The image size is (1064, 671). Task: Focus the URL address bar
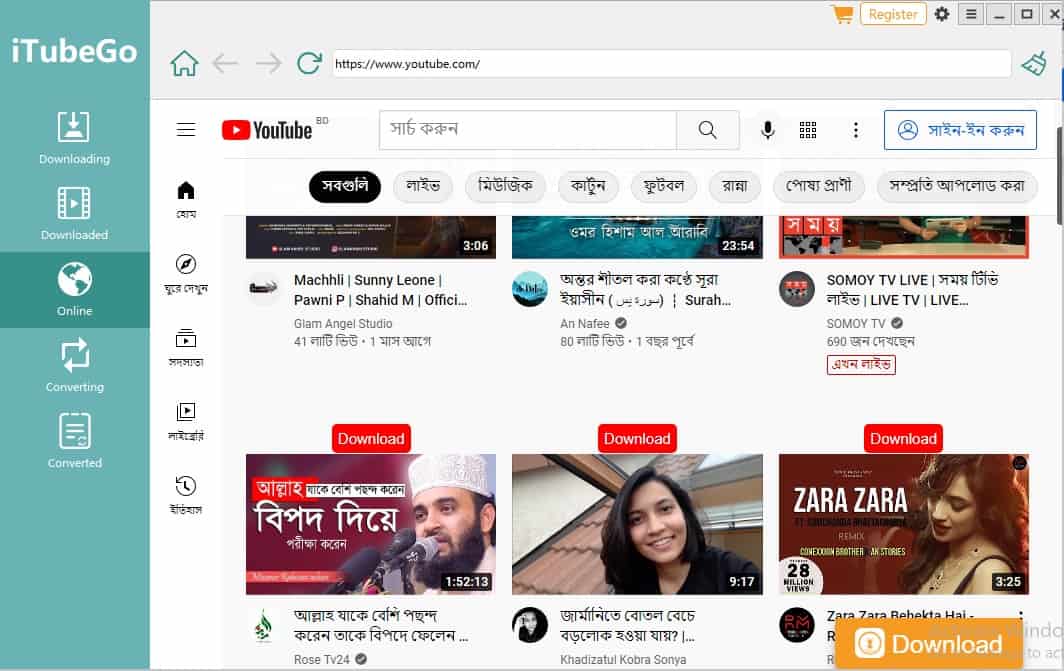pyautogui.click(x=672, y=64)
